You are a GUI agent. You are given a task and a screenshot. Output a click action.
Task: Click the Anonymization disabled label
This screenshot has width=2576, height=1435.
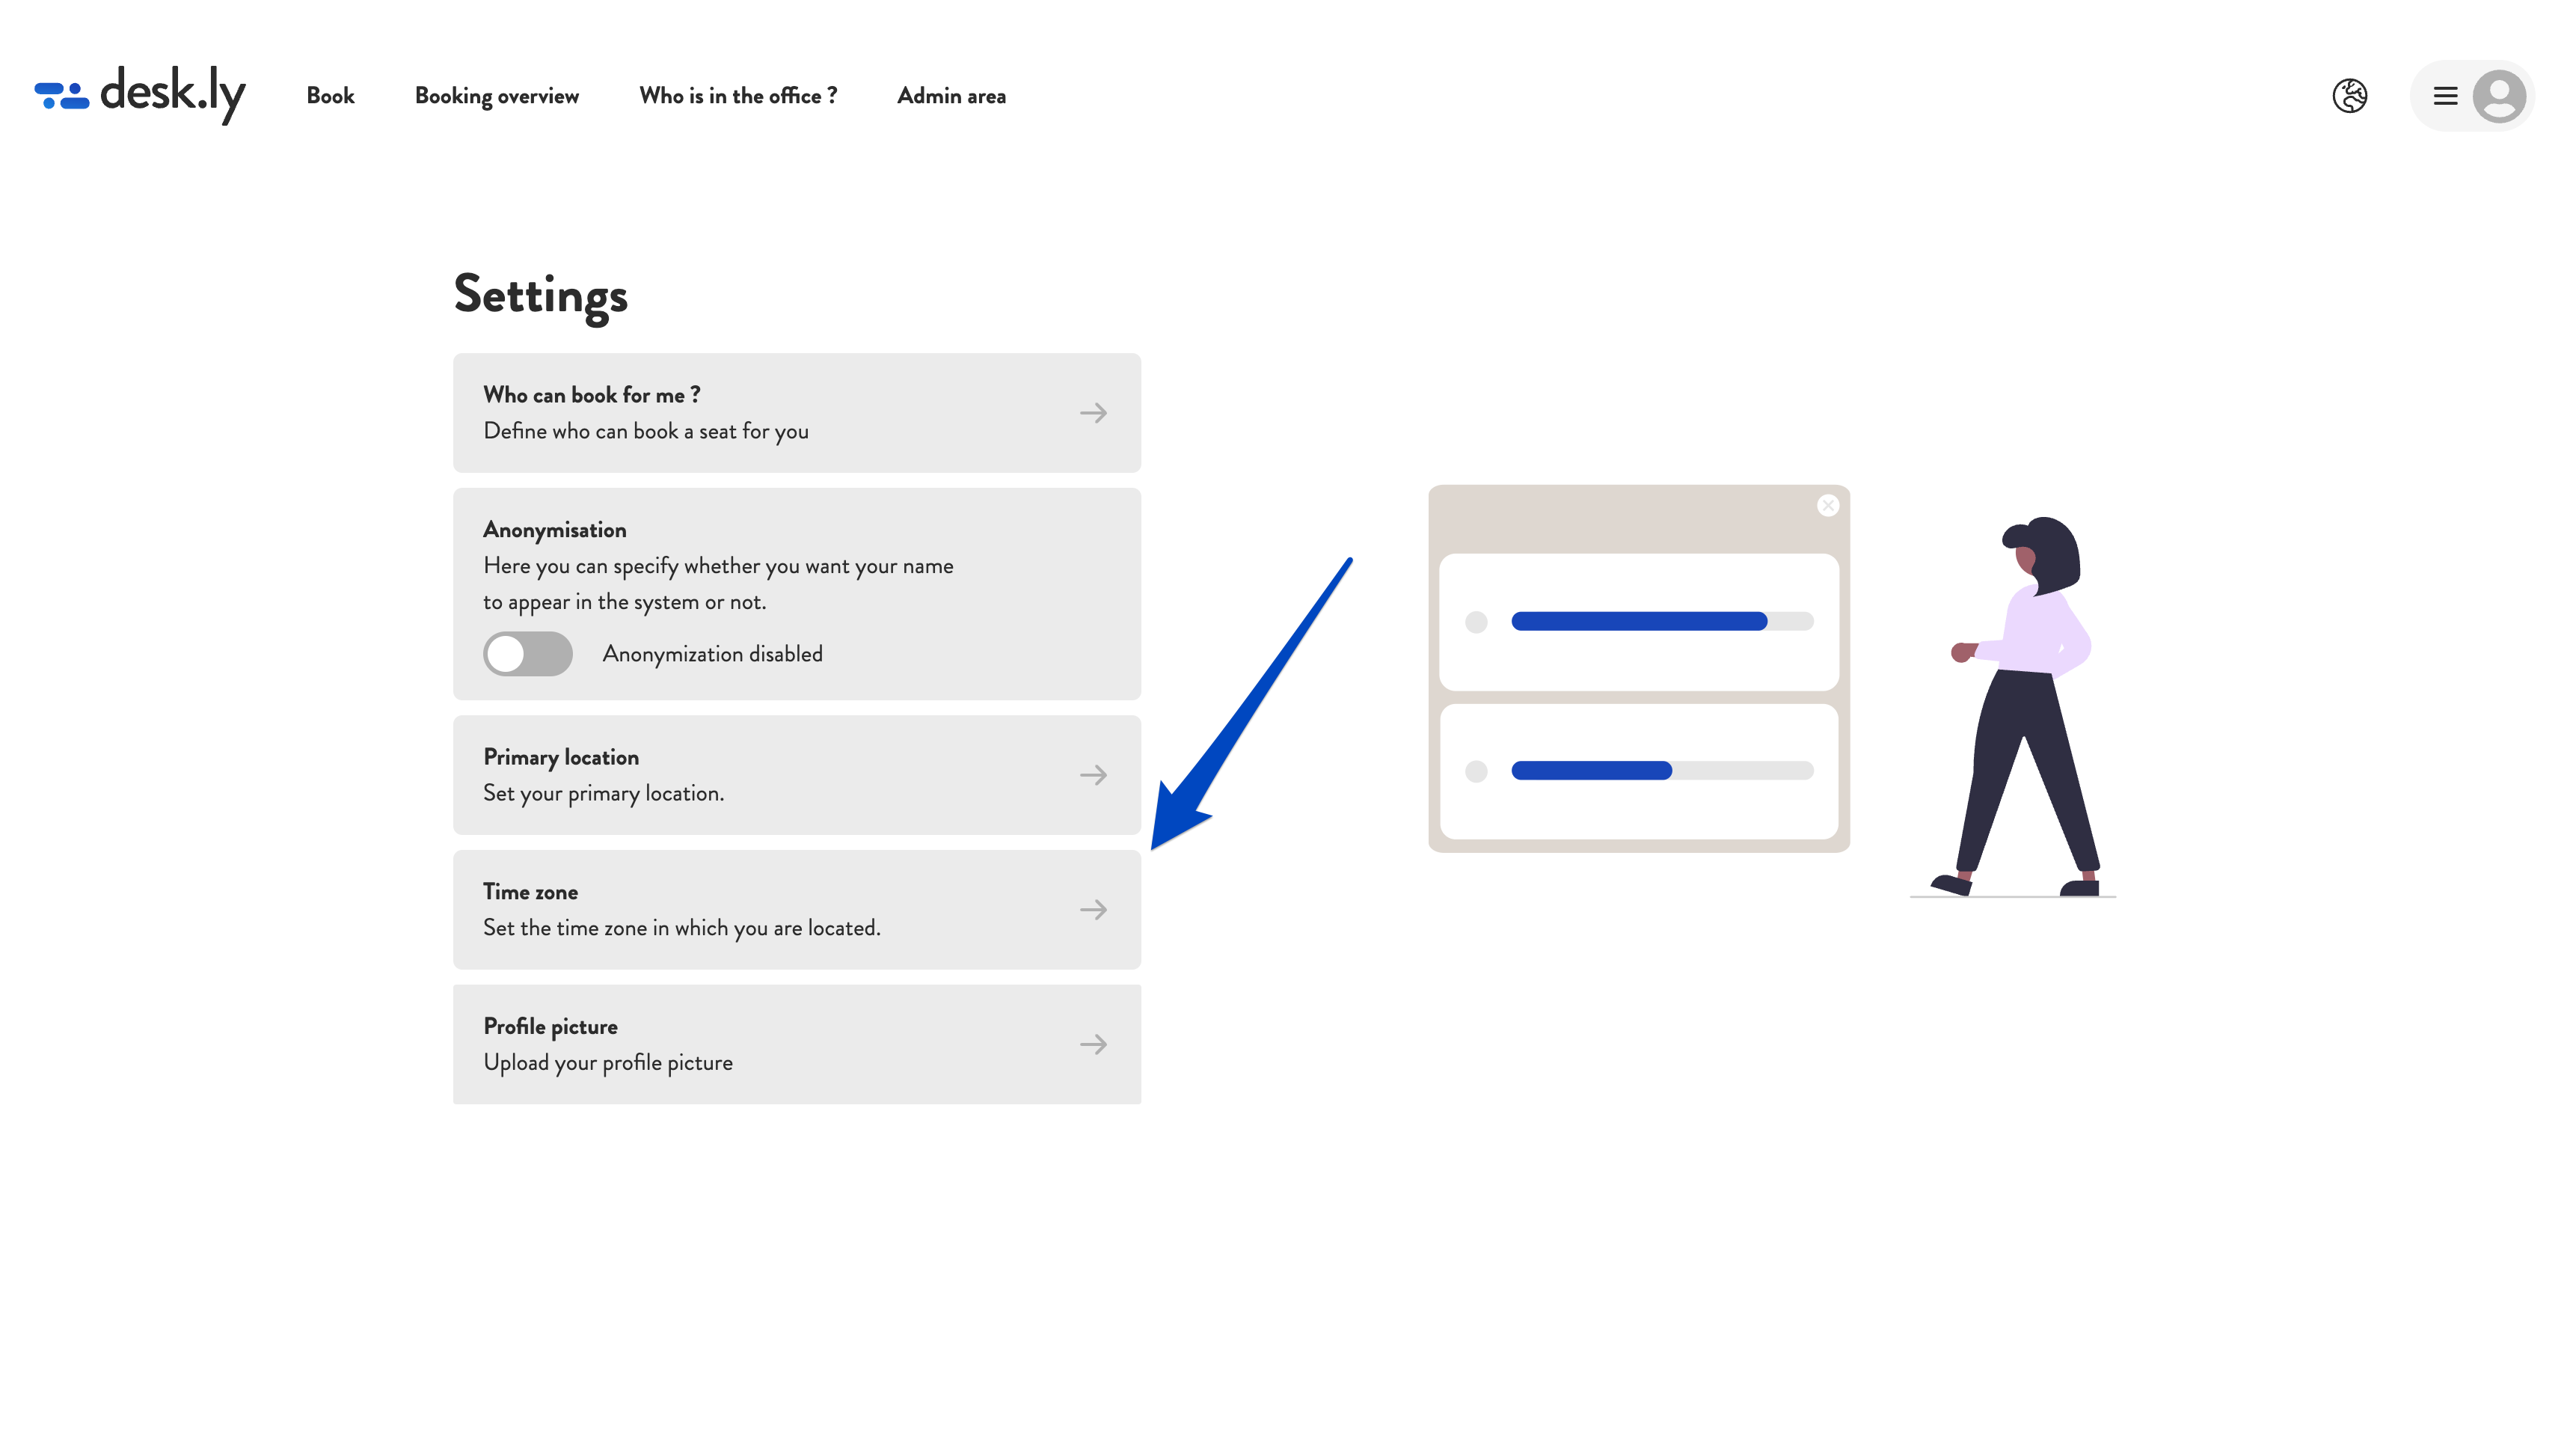713,654
